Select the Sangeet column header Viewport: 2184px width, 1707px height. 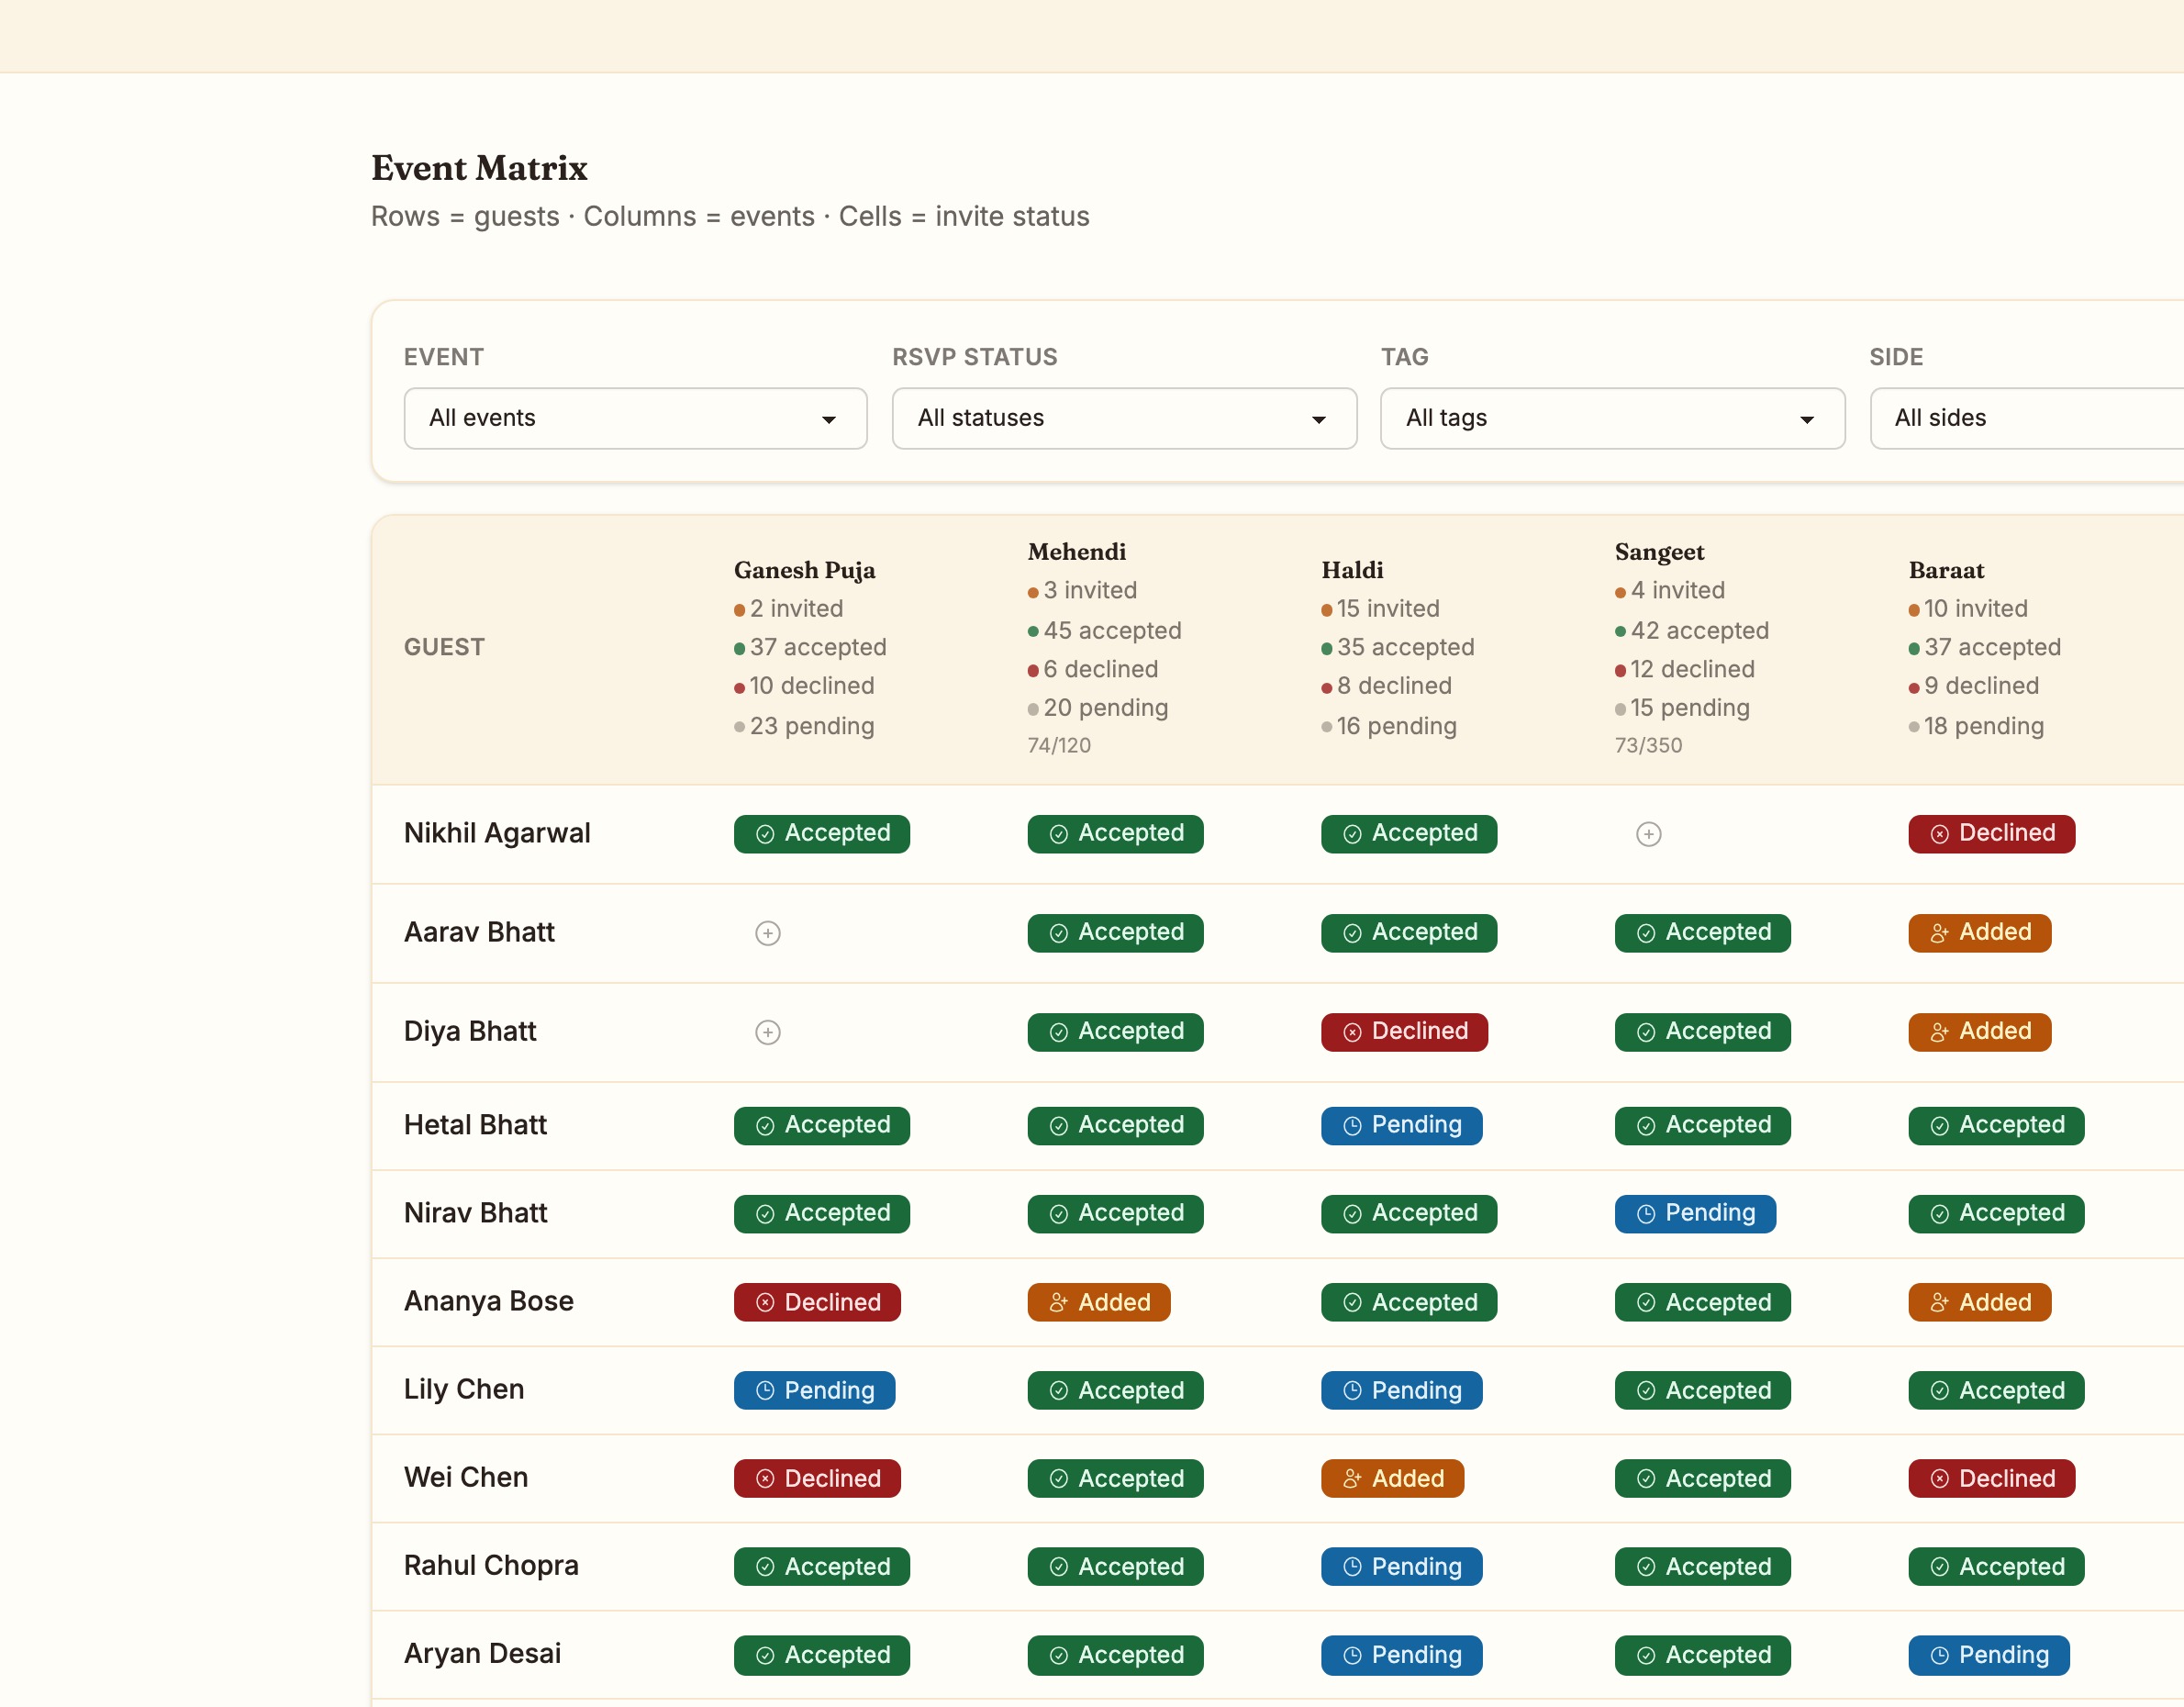point(1659,552)
